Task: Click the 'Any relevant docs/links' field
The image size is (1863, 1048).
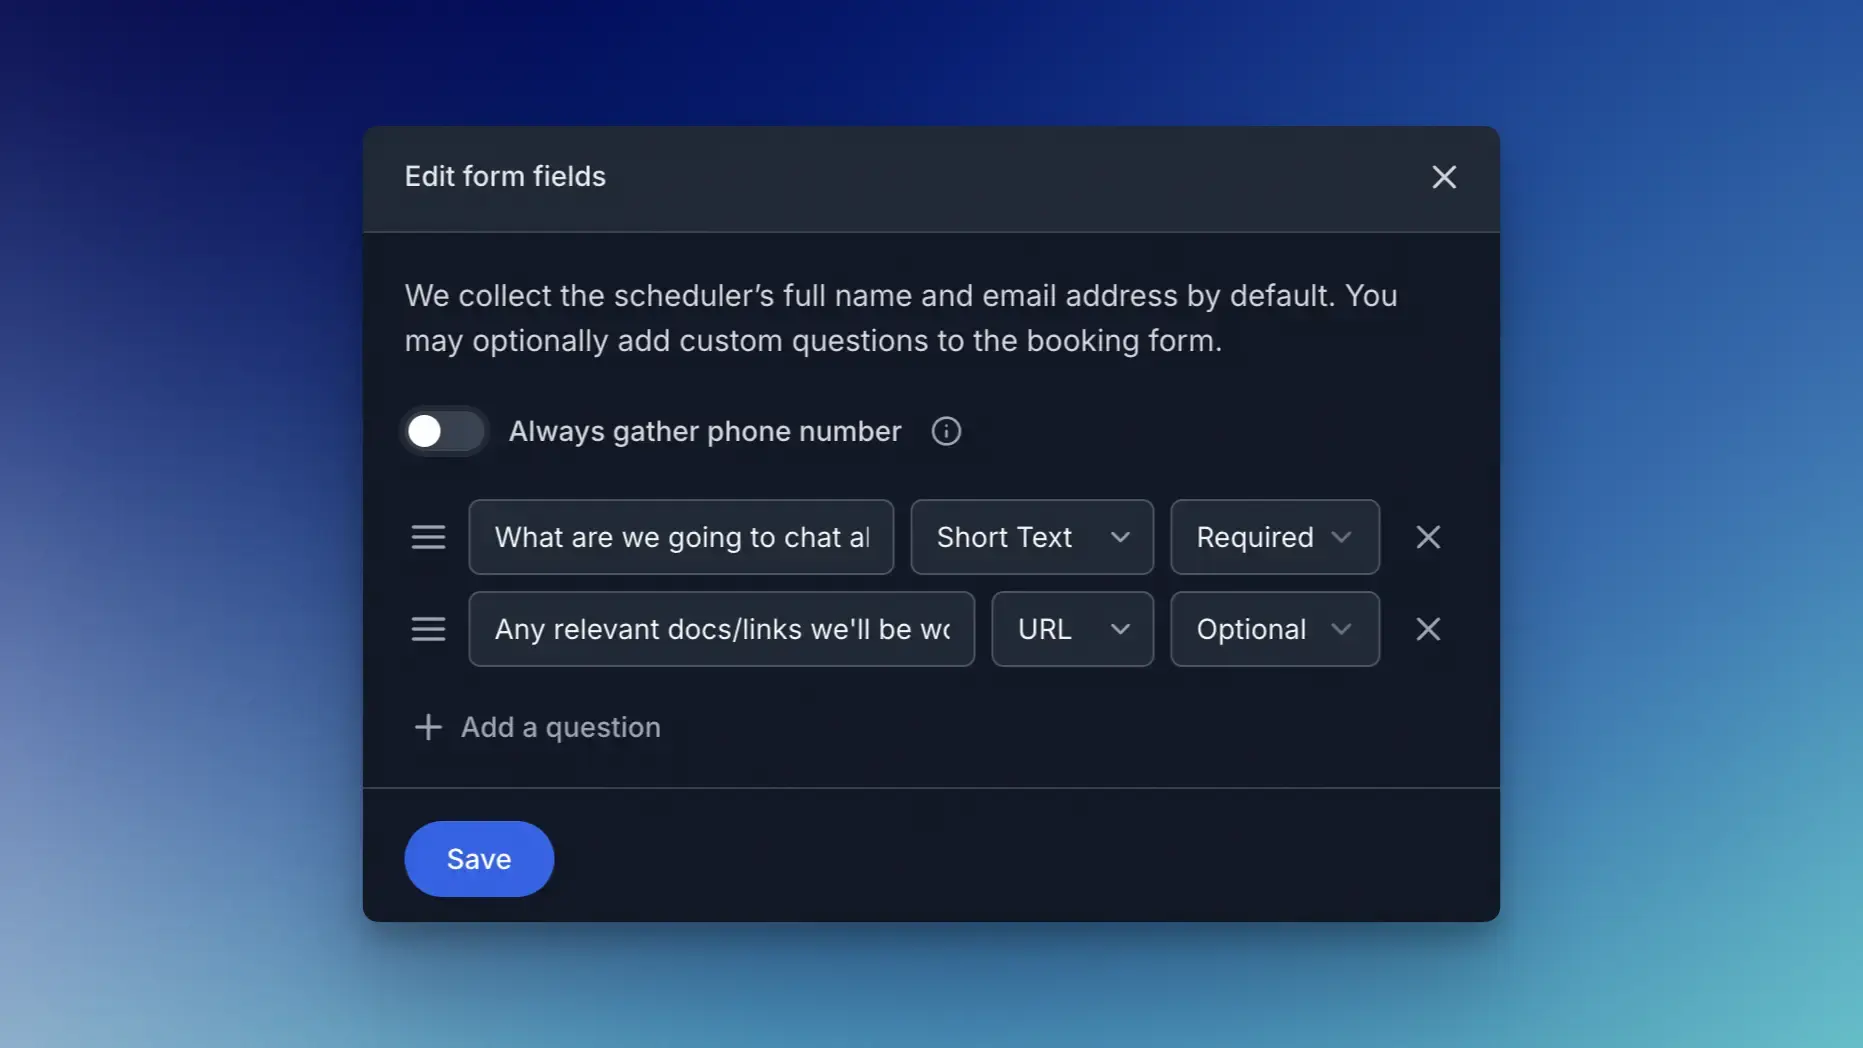Action: pyautogui.click(x=721, y=629)
